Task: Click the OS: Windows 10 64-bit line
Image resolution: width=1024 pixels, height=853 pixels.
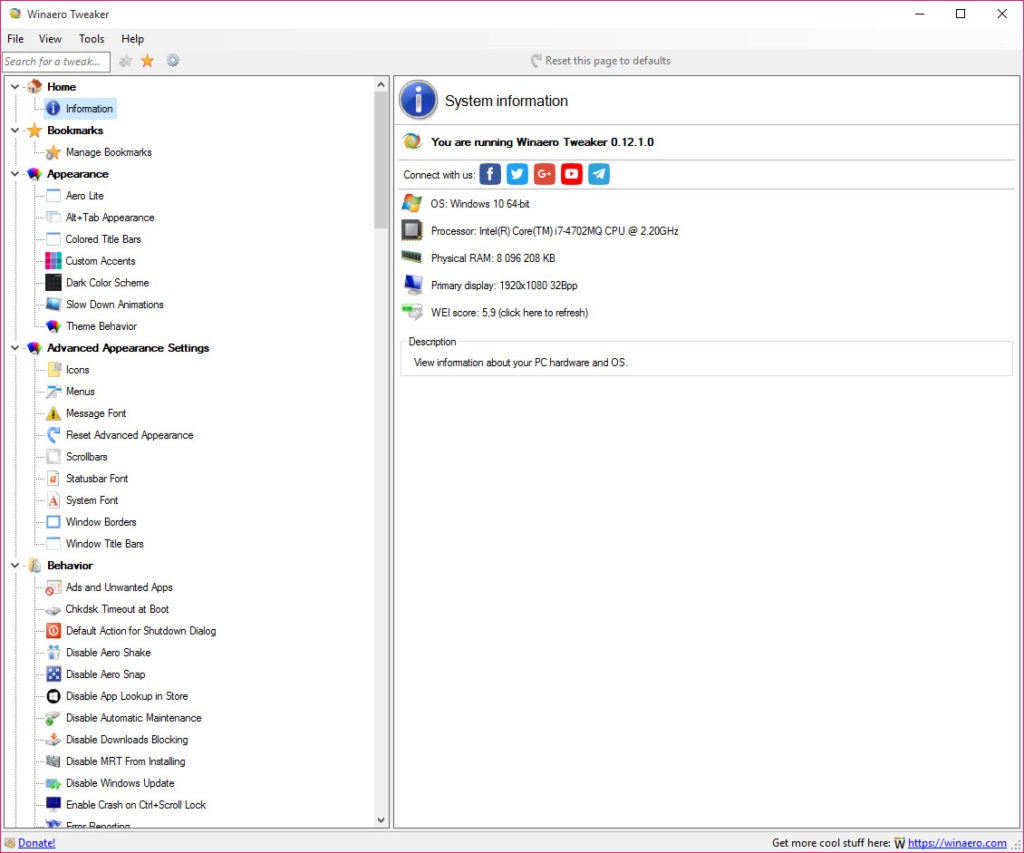Action: click(480, 204)
